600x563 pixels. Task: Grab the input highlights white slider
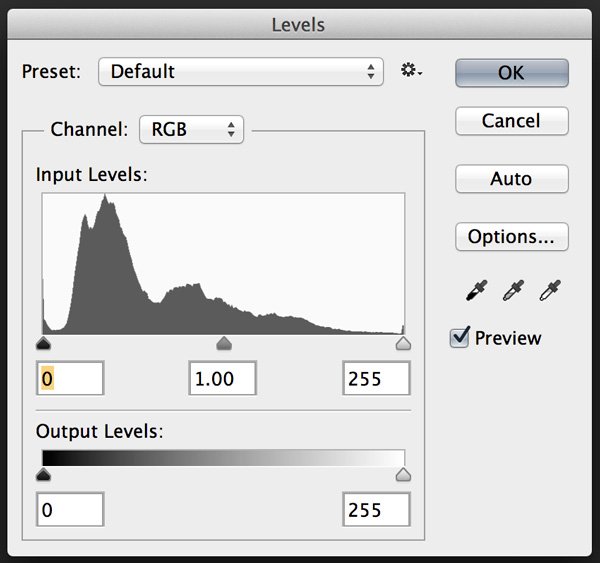pyautogui.click(x=403, y=343)
